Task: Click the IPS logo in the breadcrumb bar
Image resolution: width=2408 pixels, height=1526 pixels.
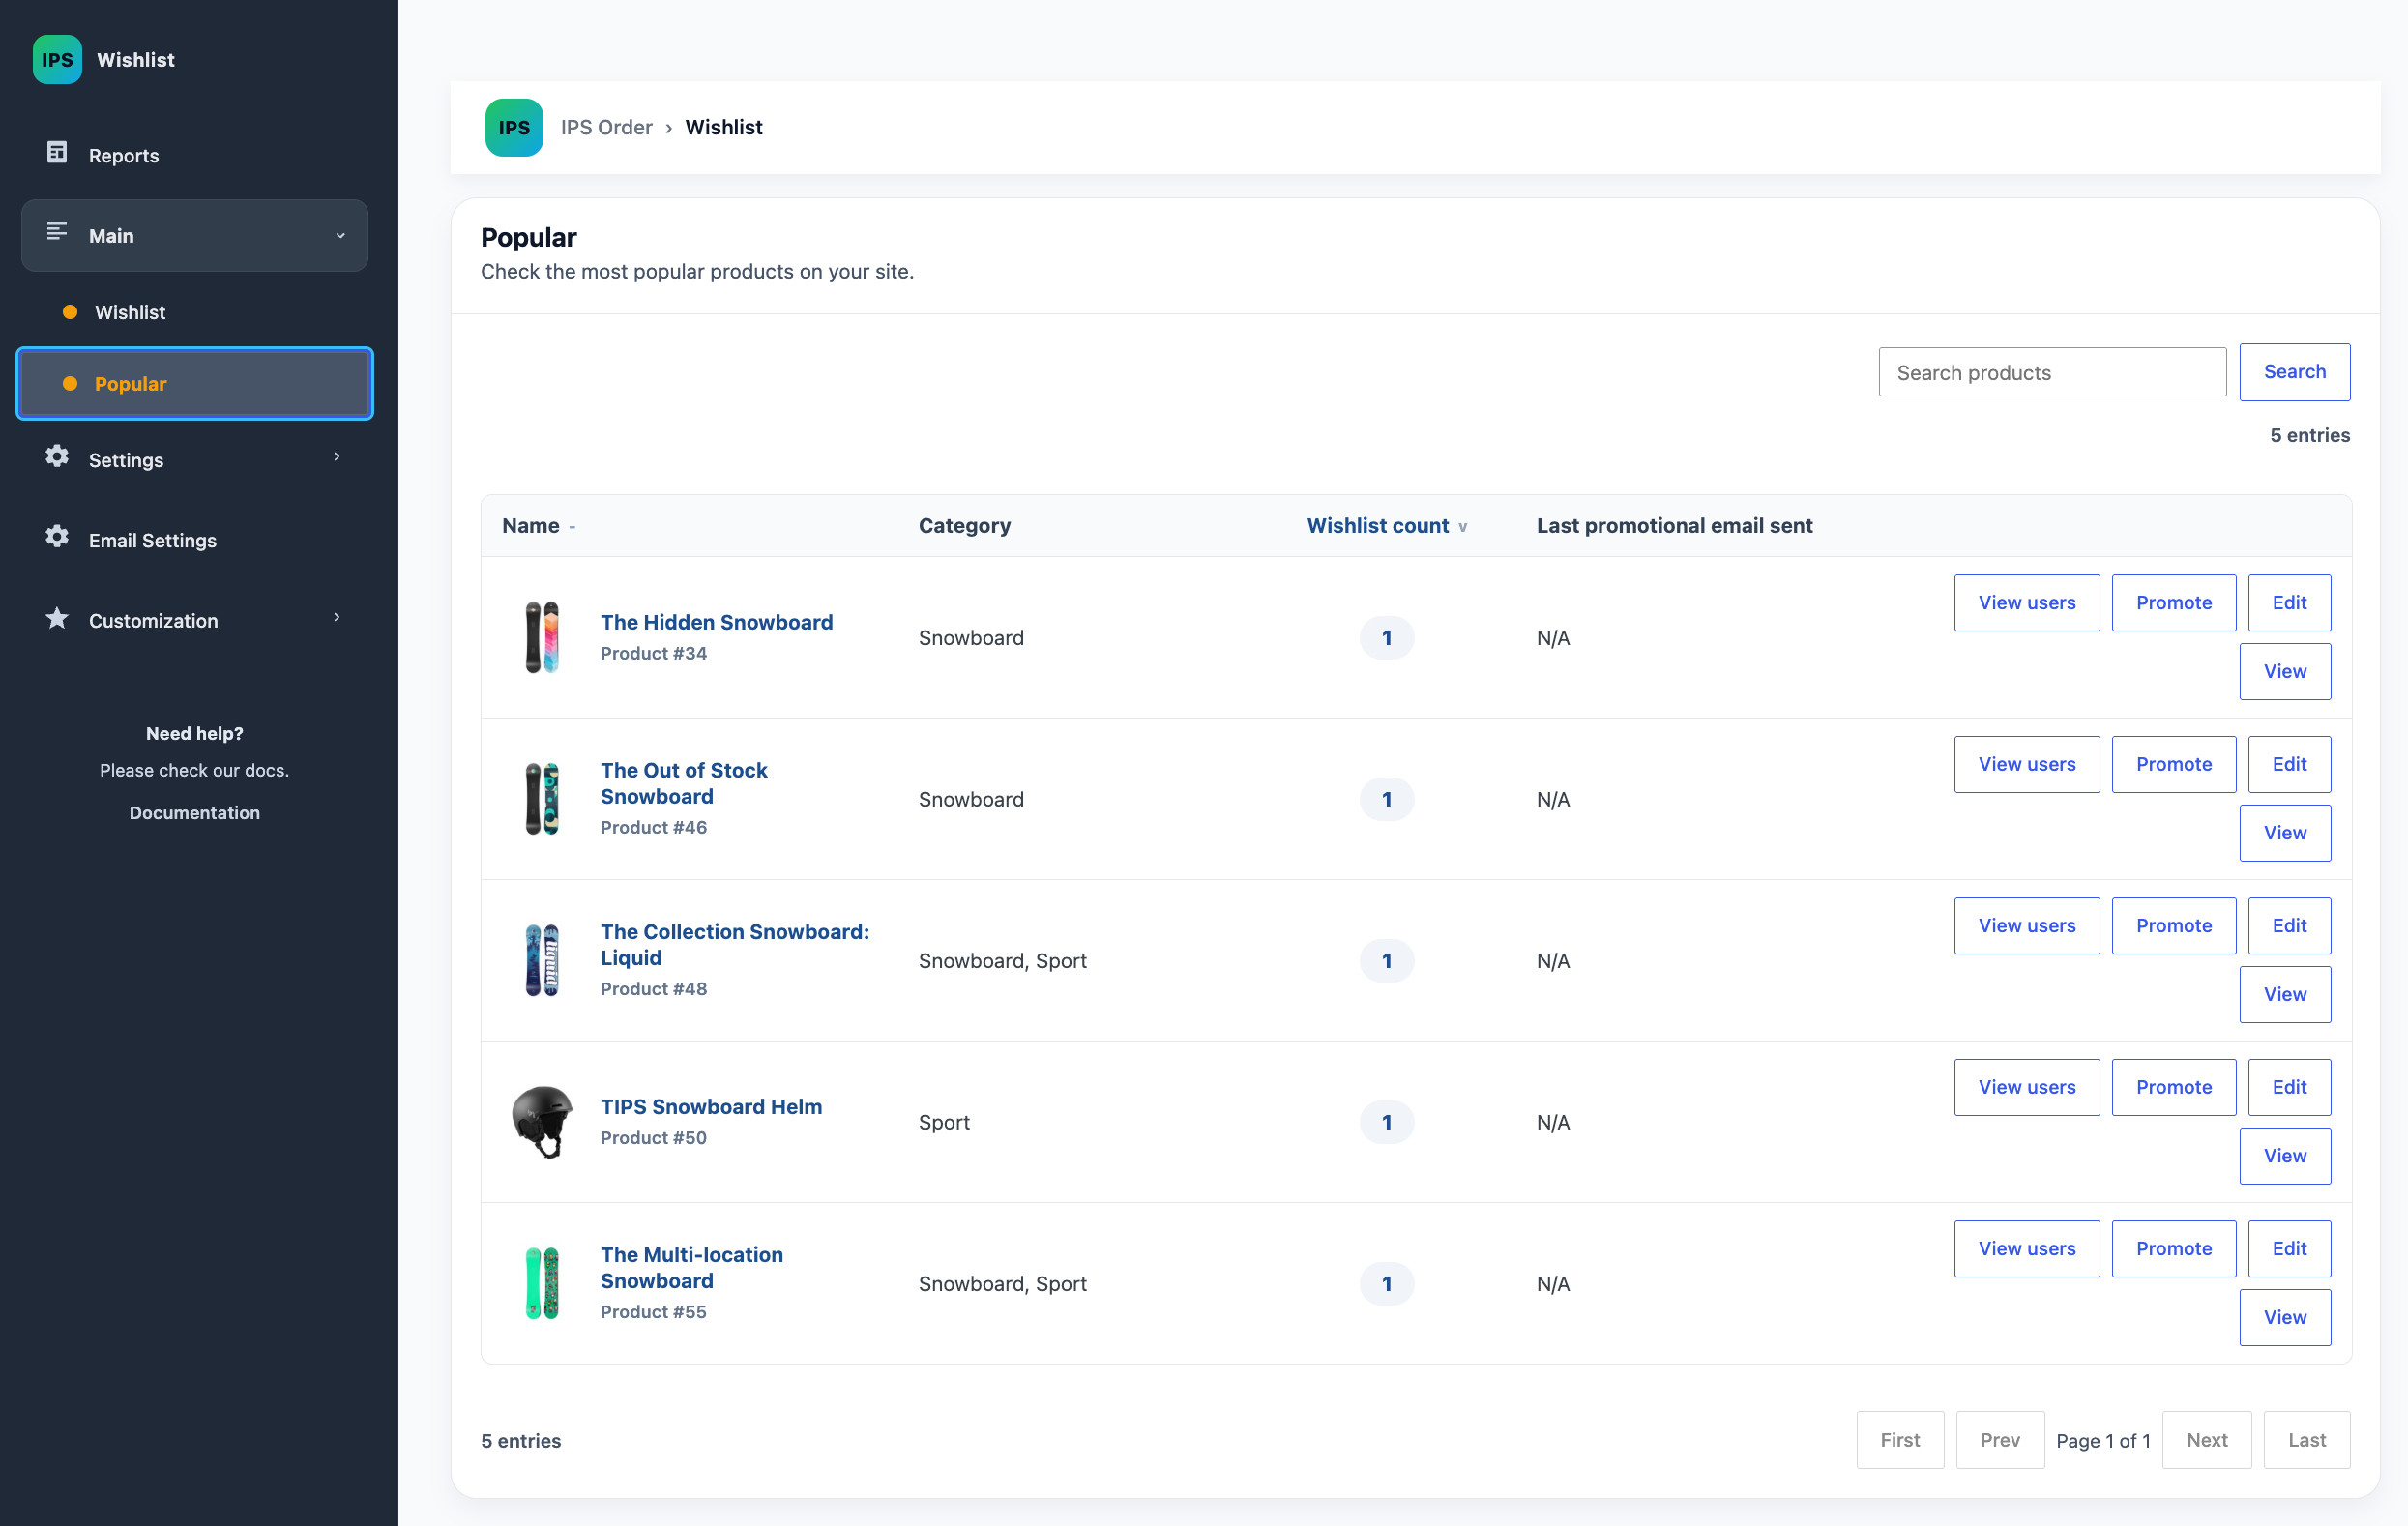Action: click(x=514, y=127)
